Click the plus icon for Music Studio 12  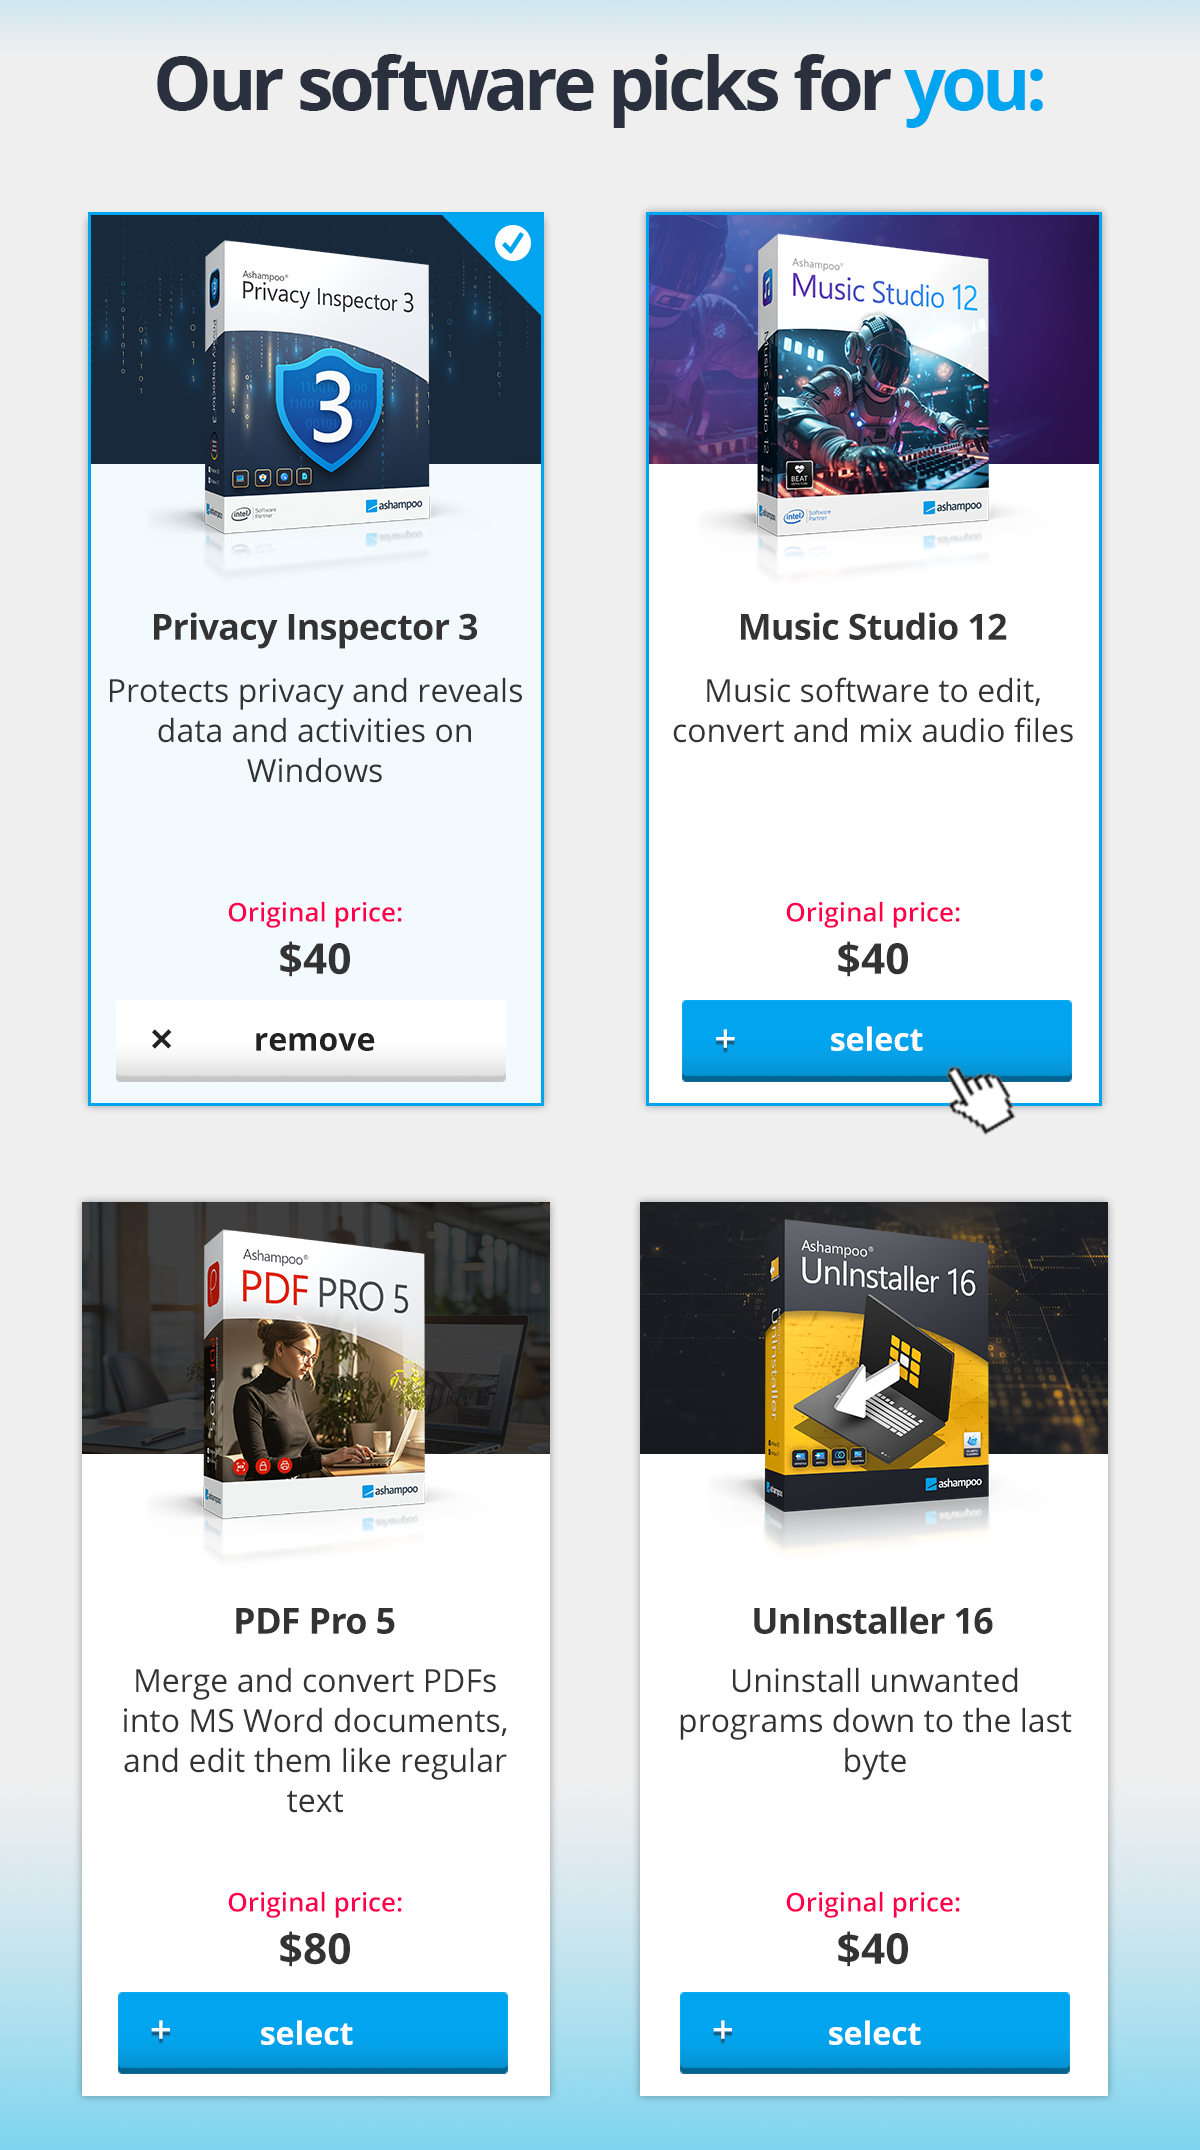tap(725, 1040)
